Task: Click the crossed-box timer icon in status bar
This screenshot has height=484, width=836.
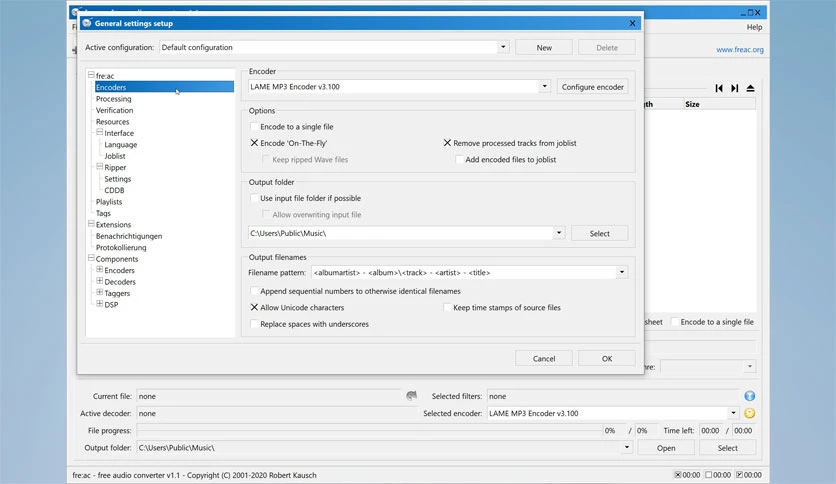Action: tap(678, 475)
